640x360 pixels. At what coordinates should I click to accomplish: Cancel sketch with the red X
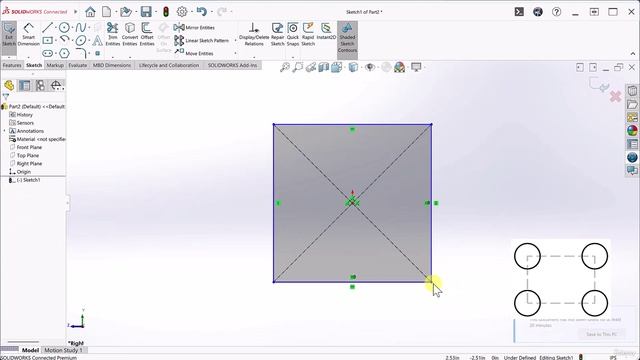tap(616, 97)
